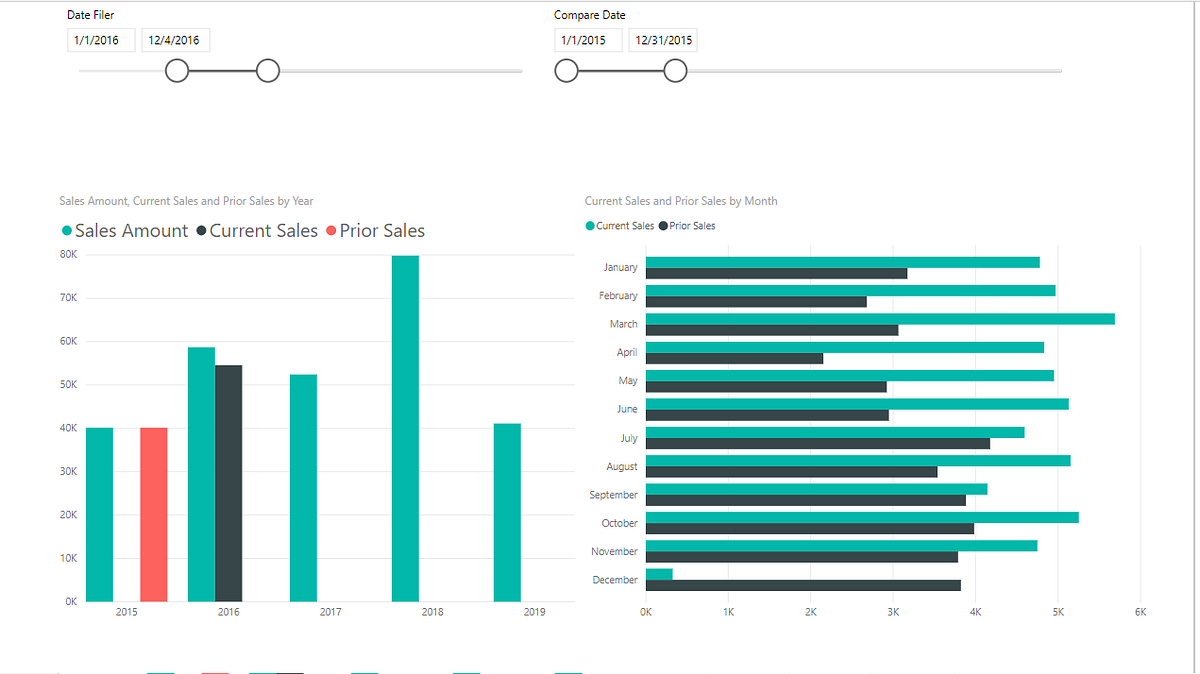Click December's short Current Sales bar

[658, 573]
